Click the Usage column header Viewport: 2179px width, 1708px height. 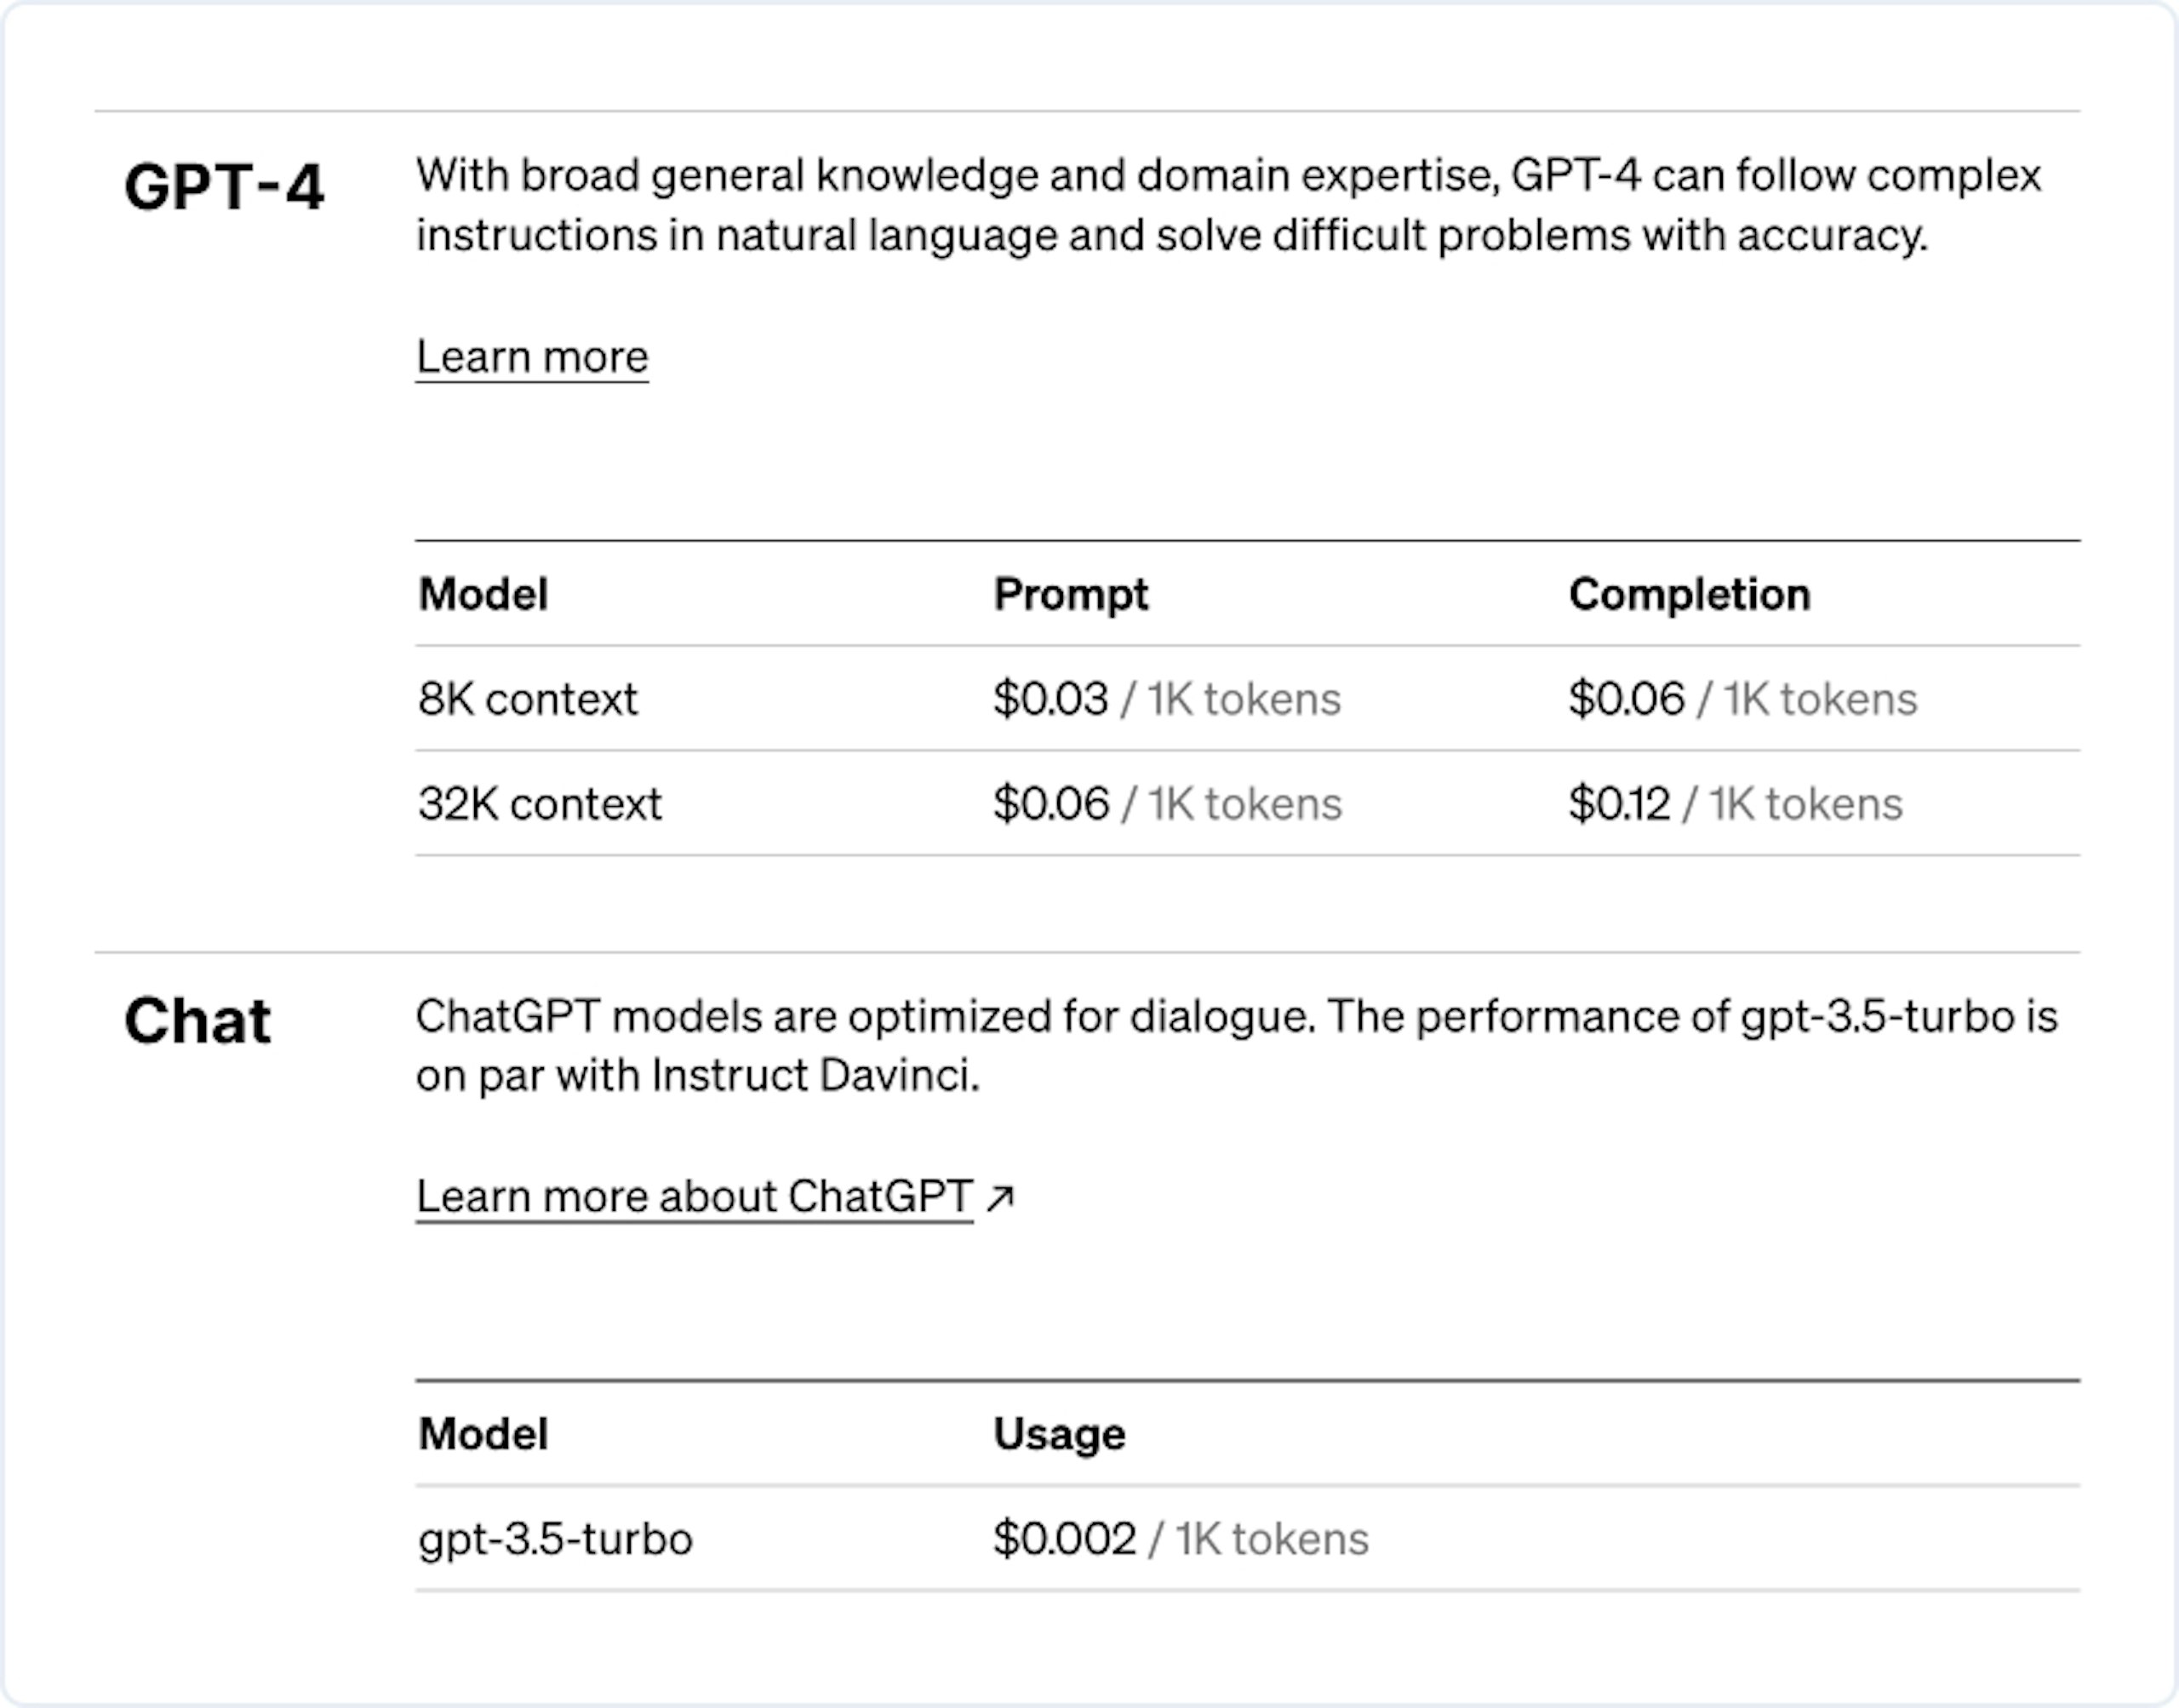tap(1059, 1434)
